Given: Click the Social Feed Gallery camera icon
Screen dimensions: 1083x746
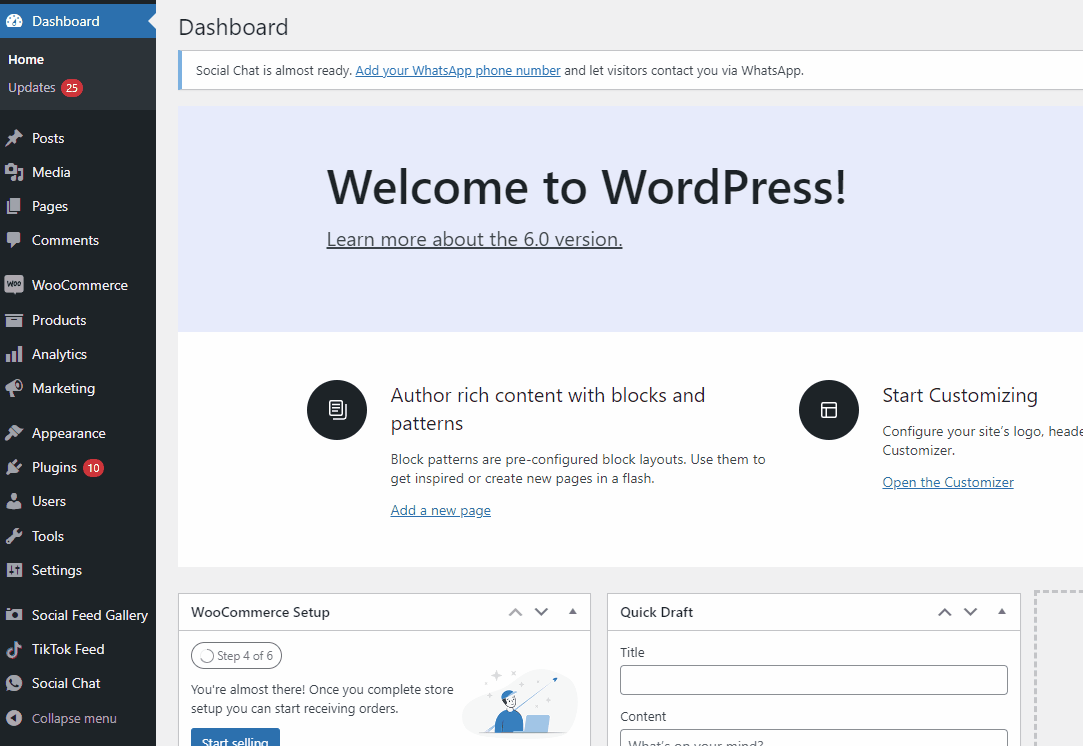Looking at the screenshot, I should (x=14, y=614).
